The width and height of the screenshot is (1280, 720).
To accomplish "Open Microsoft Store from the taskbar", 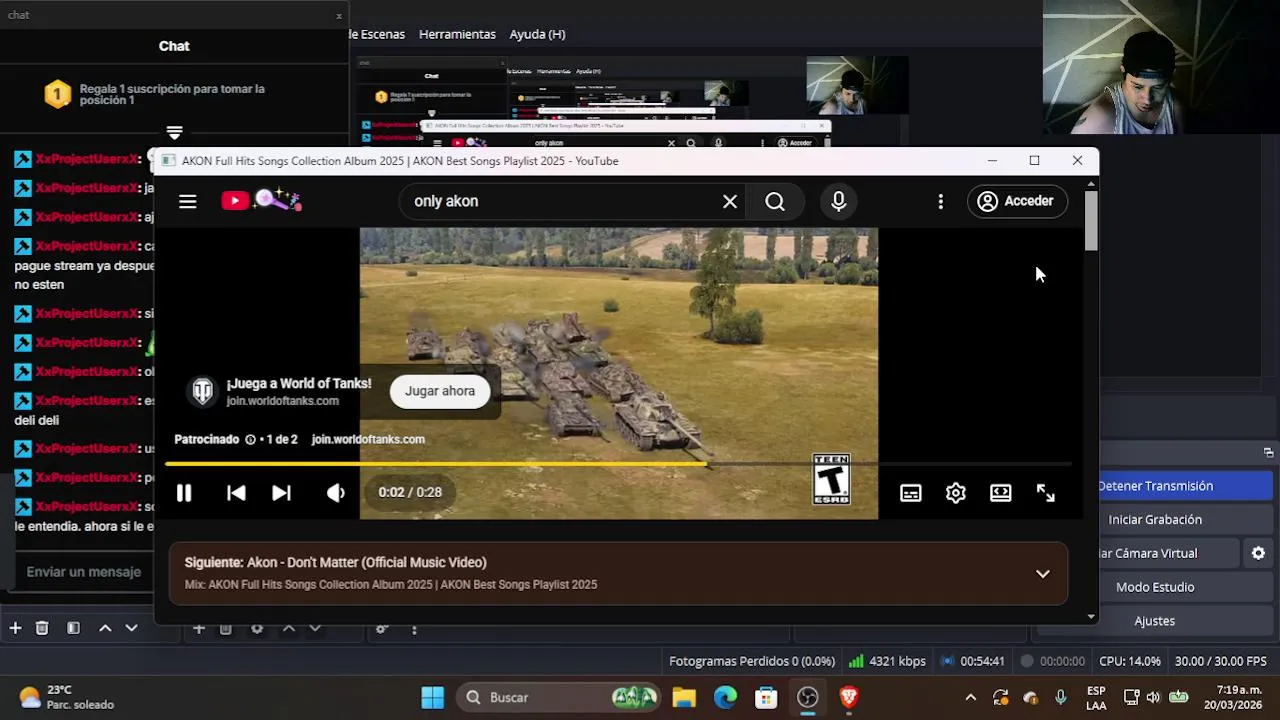I will [766, 697].
